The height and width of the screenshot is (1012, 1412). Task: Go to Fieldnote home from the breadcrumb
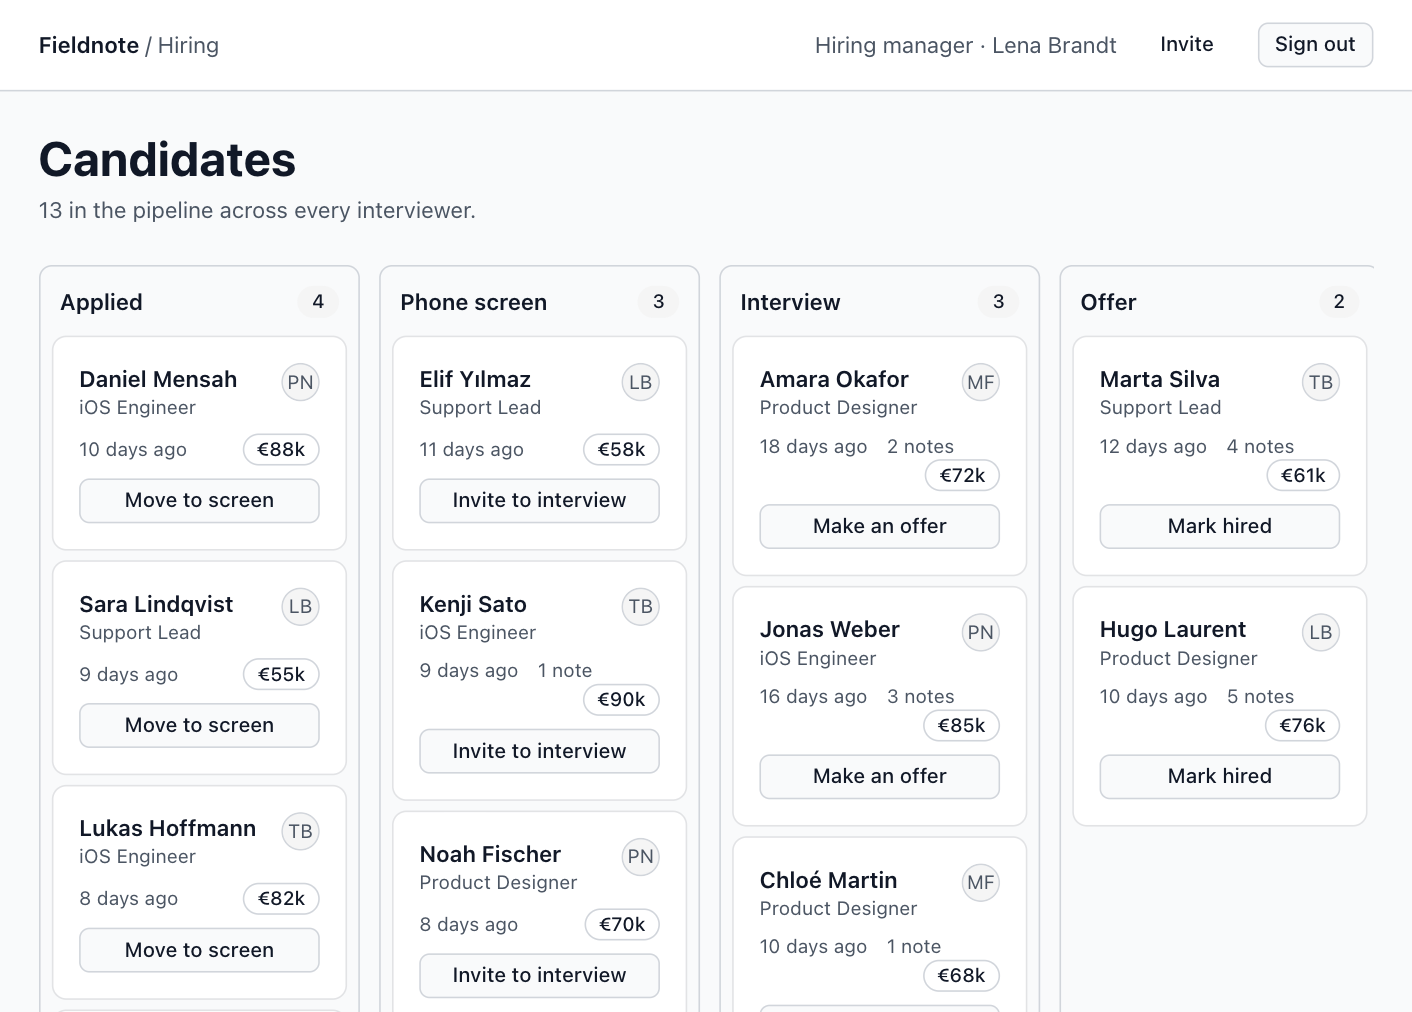click(89, 45)
